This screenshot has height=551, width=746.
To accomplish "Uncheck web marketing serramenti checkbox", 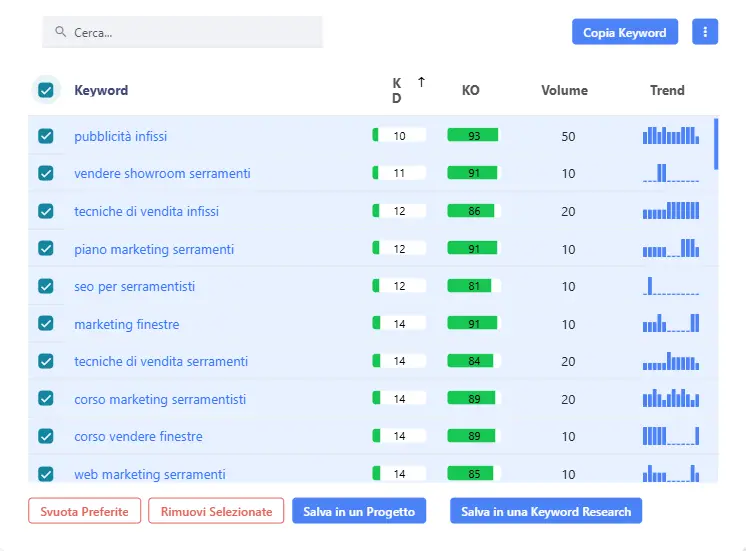I will click(x=46, y=474).
